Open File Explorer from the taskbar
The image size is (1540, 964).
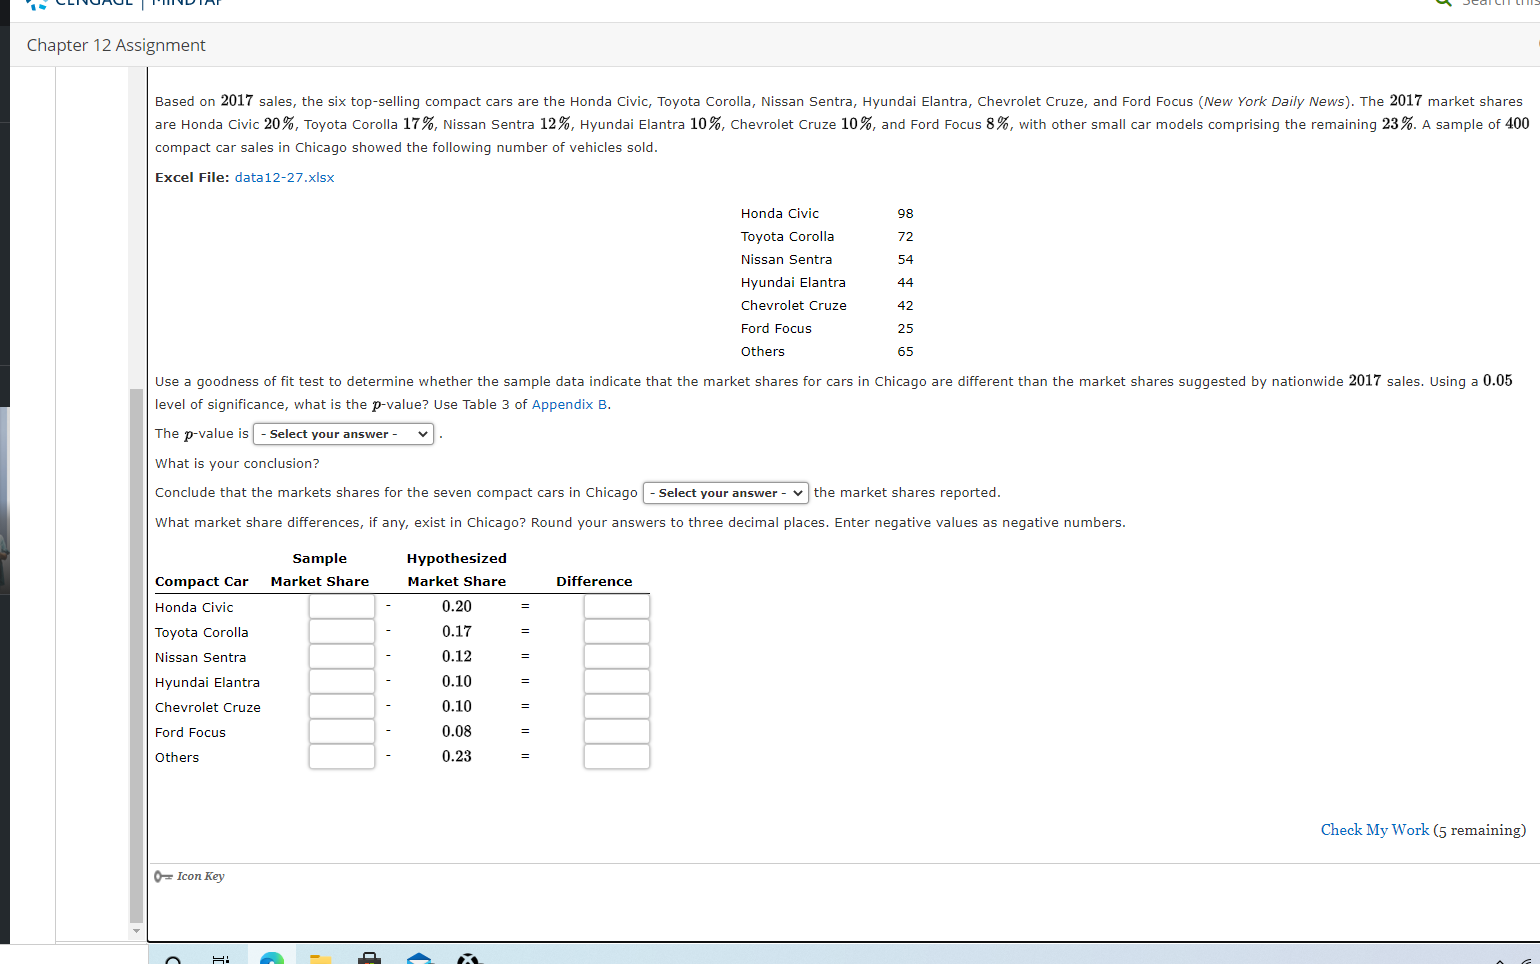(x=320, y=958)
